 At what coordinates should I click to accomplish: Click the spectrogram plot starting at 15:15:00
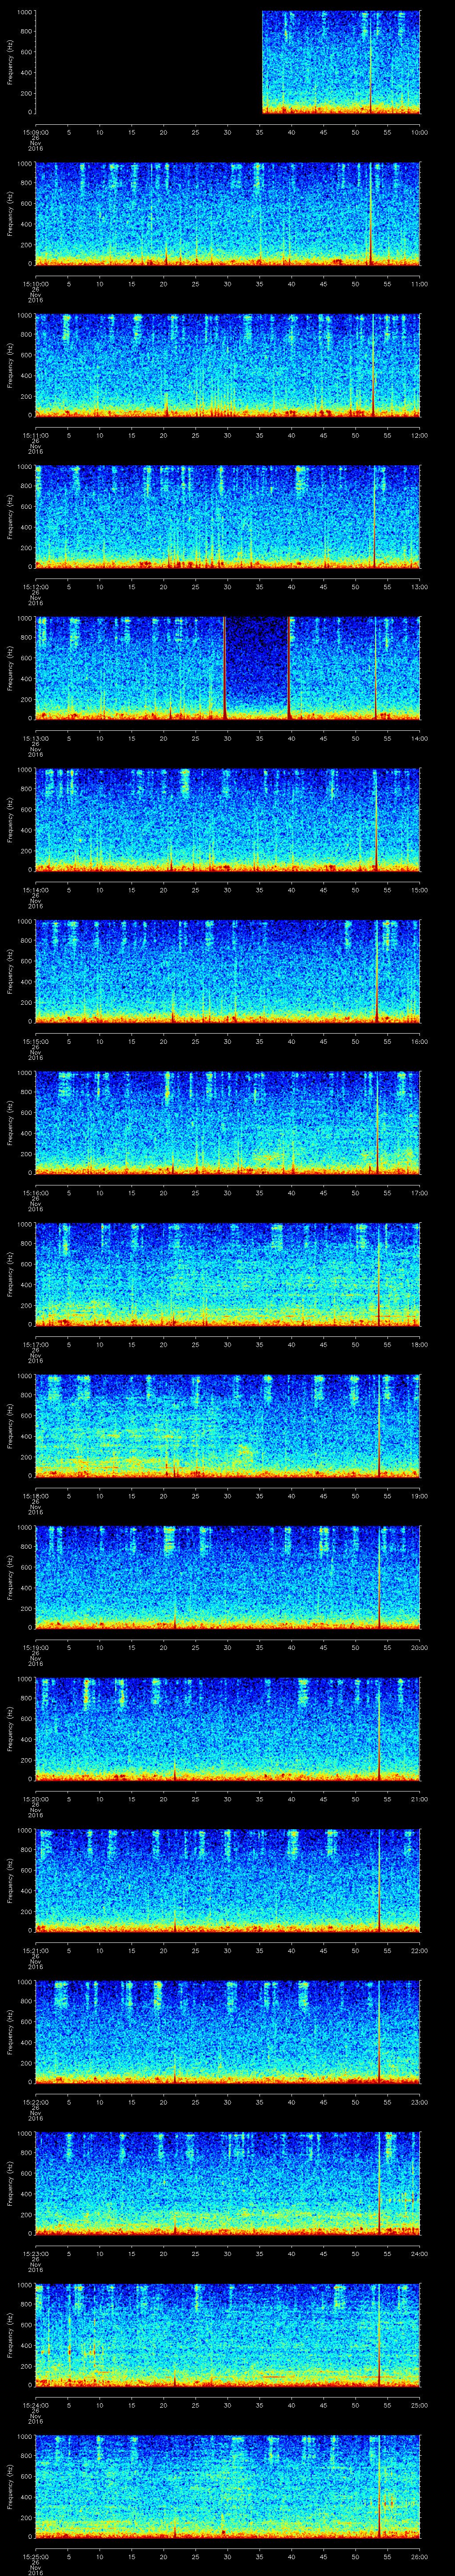click(228, 971)
